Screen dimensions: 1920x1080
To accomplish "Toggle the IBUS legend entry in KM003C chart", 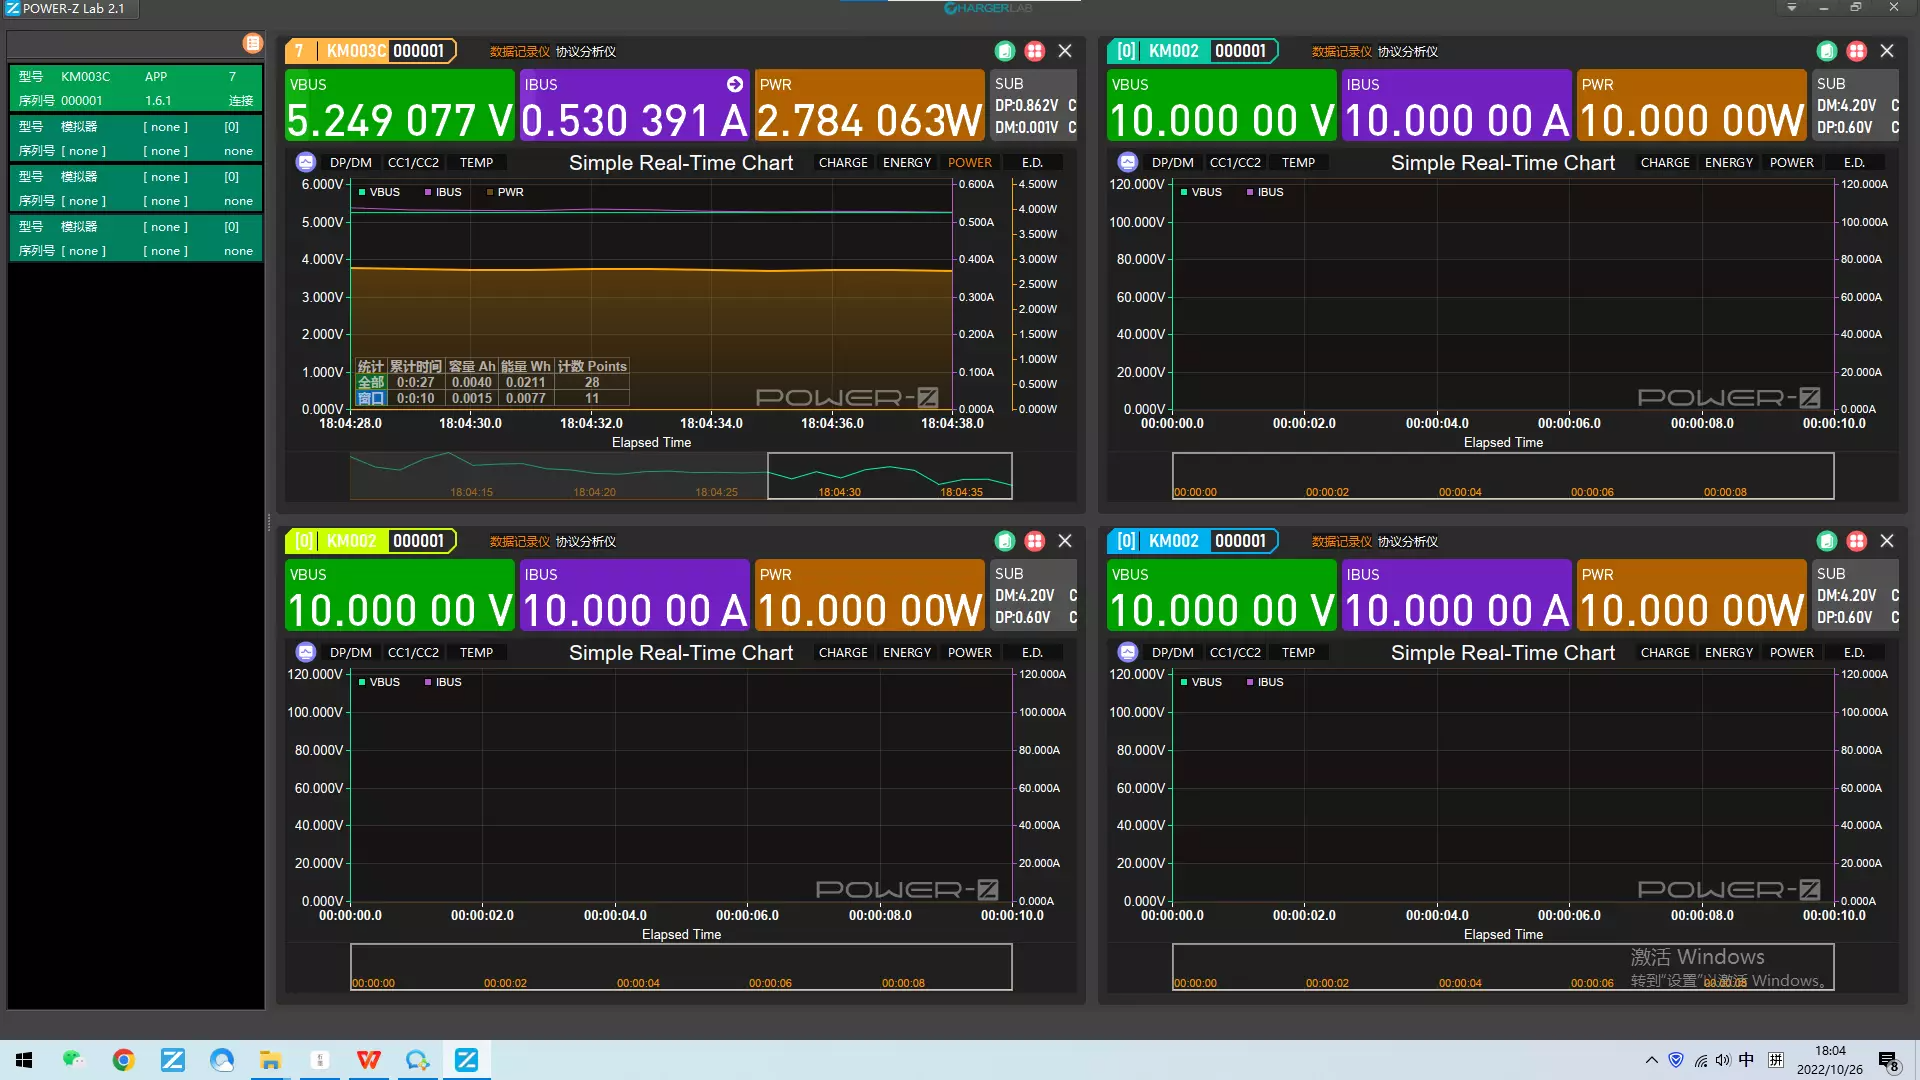I will tap(443, 192).
